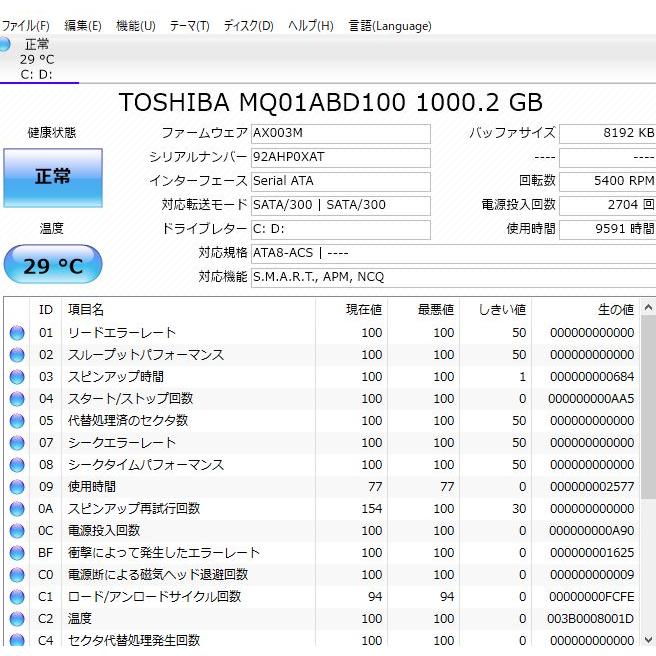This screenshot has width=656, height=656.
Task: Click the blue disk status circle in tab
Action: click(5, 44)
